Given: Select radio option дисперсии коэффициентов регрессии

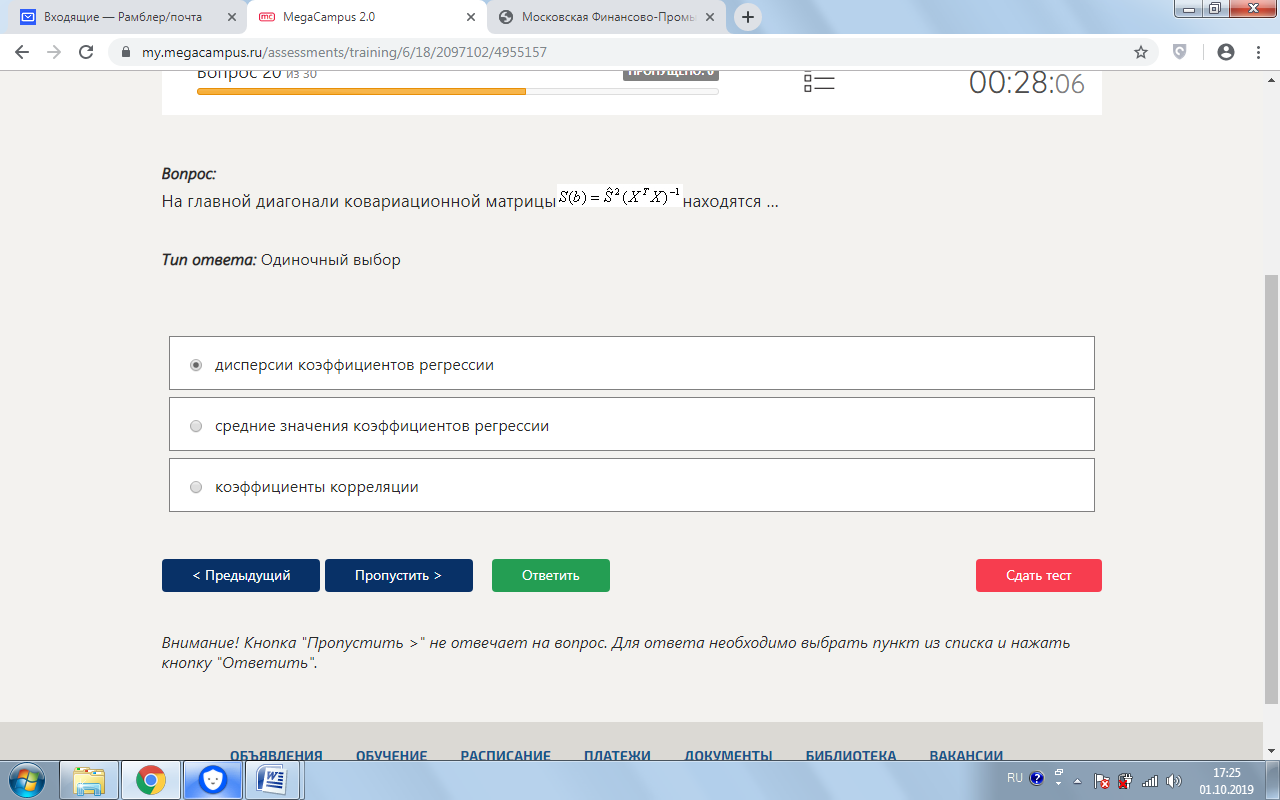Looking at the screenshot, I should [196, 365].
